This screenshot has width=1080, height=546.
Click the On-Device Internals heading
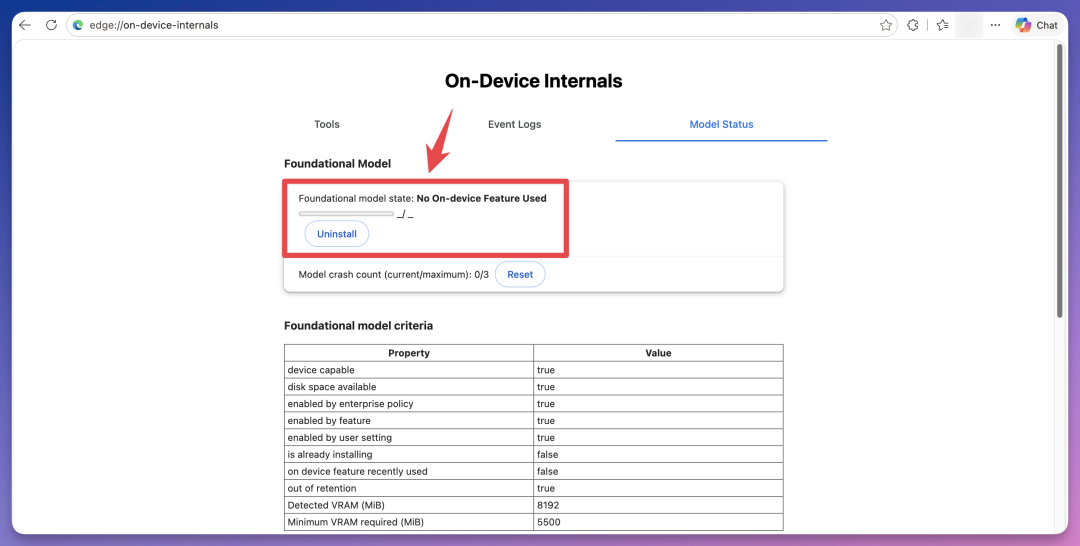pos(534,81)
